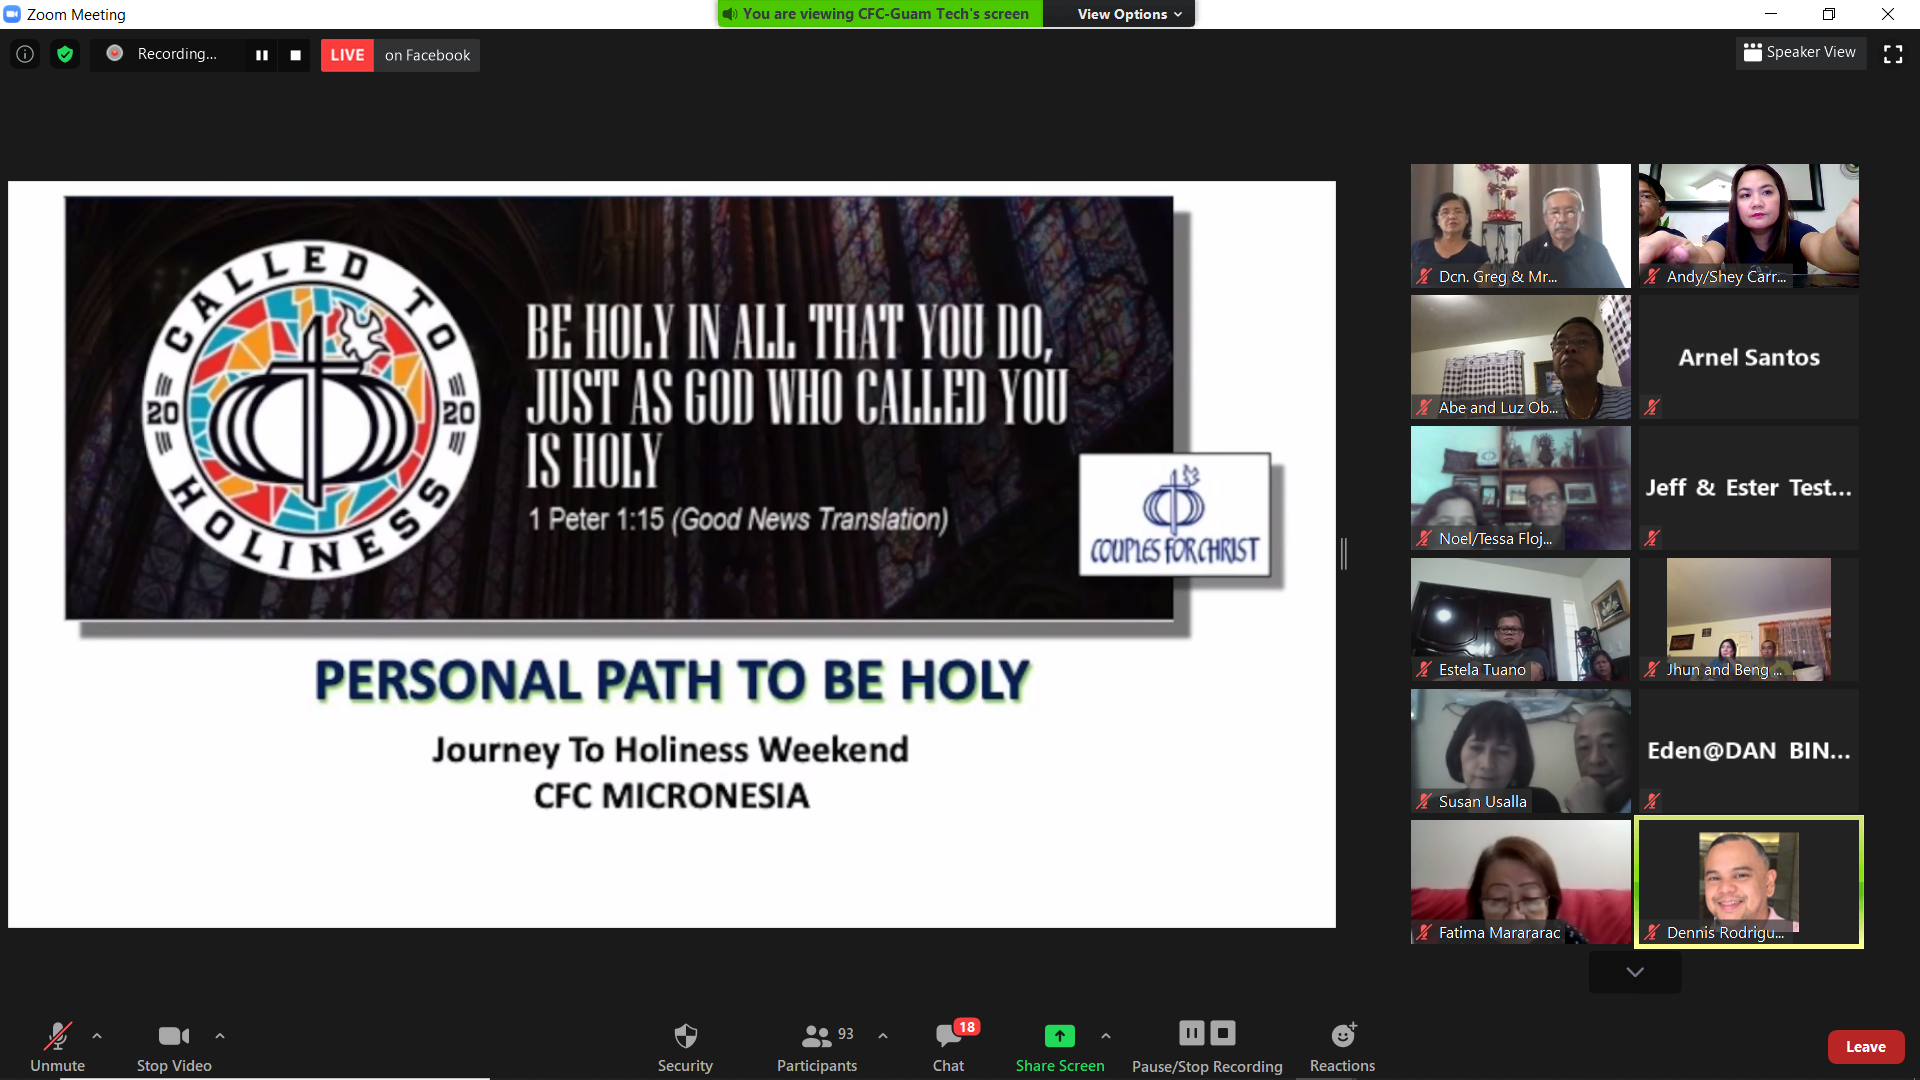Leave the meeting

click(x=1866, y=1047)
